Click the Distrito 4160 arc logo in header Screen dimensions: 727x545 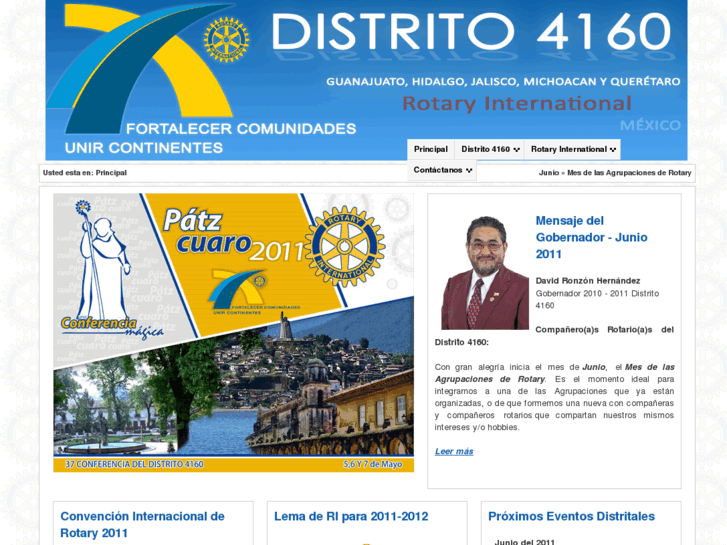tap(139, 69)
